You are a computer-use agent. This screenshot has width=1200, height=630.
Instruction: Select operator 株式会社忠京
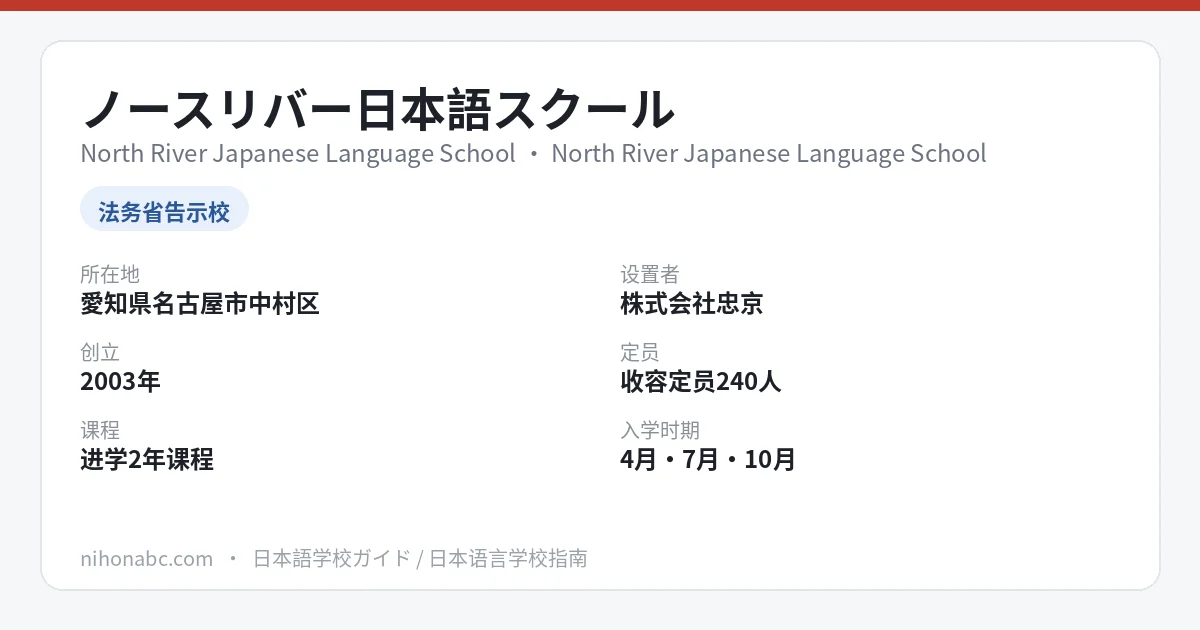click(692, 304)
